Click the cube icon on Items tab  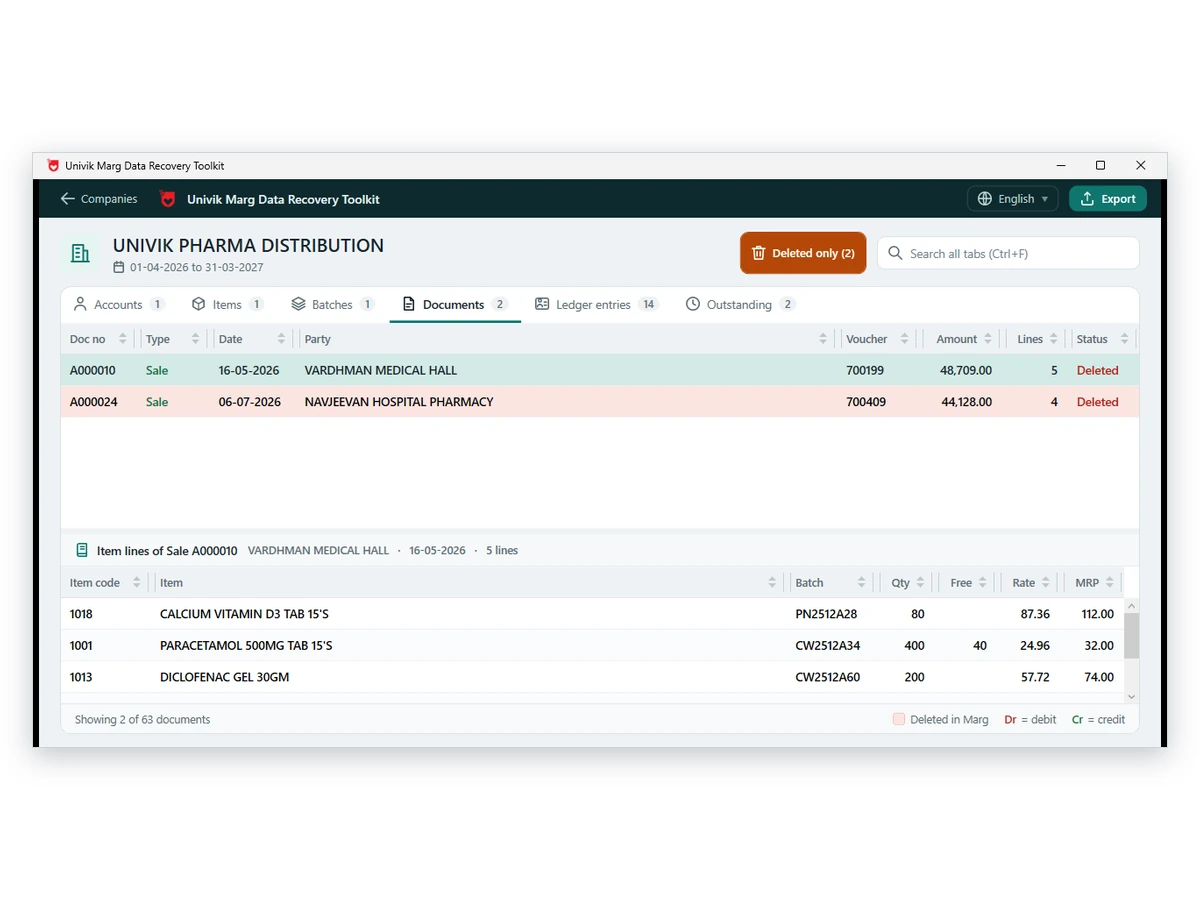click(x=198, y=304)
